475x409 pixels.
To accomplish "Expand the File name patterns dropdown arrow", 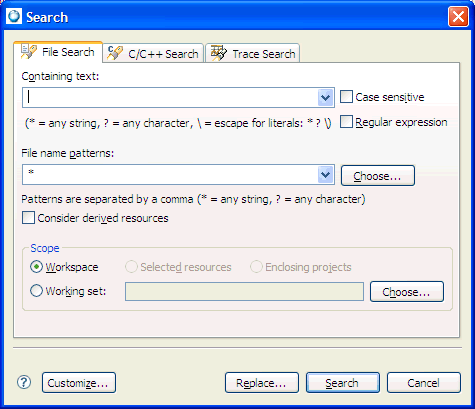I will coord(325,174).
